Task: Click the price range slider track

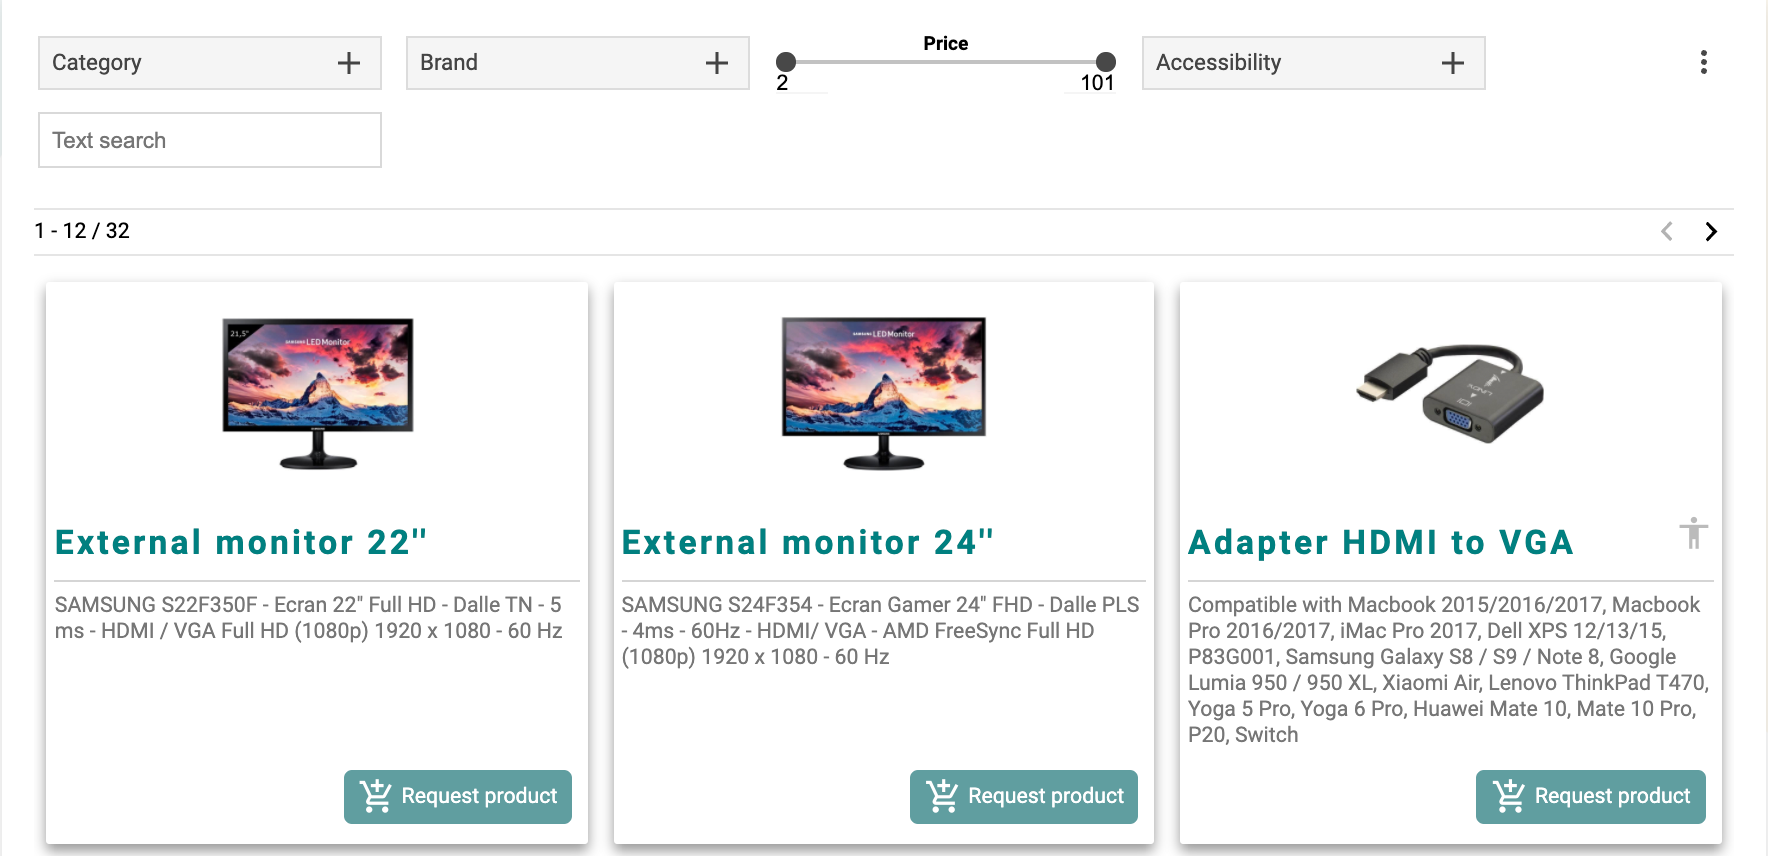Action: pyautogui.click(x=946, y=62)
